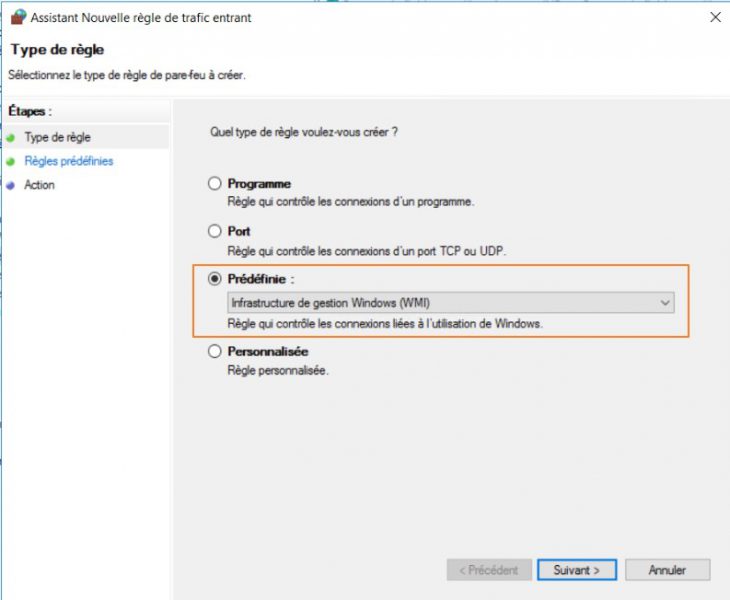
Task: Click the Annuler button
Action: point(667,570)
